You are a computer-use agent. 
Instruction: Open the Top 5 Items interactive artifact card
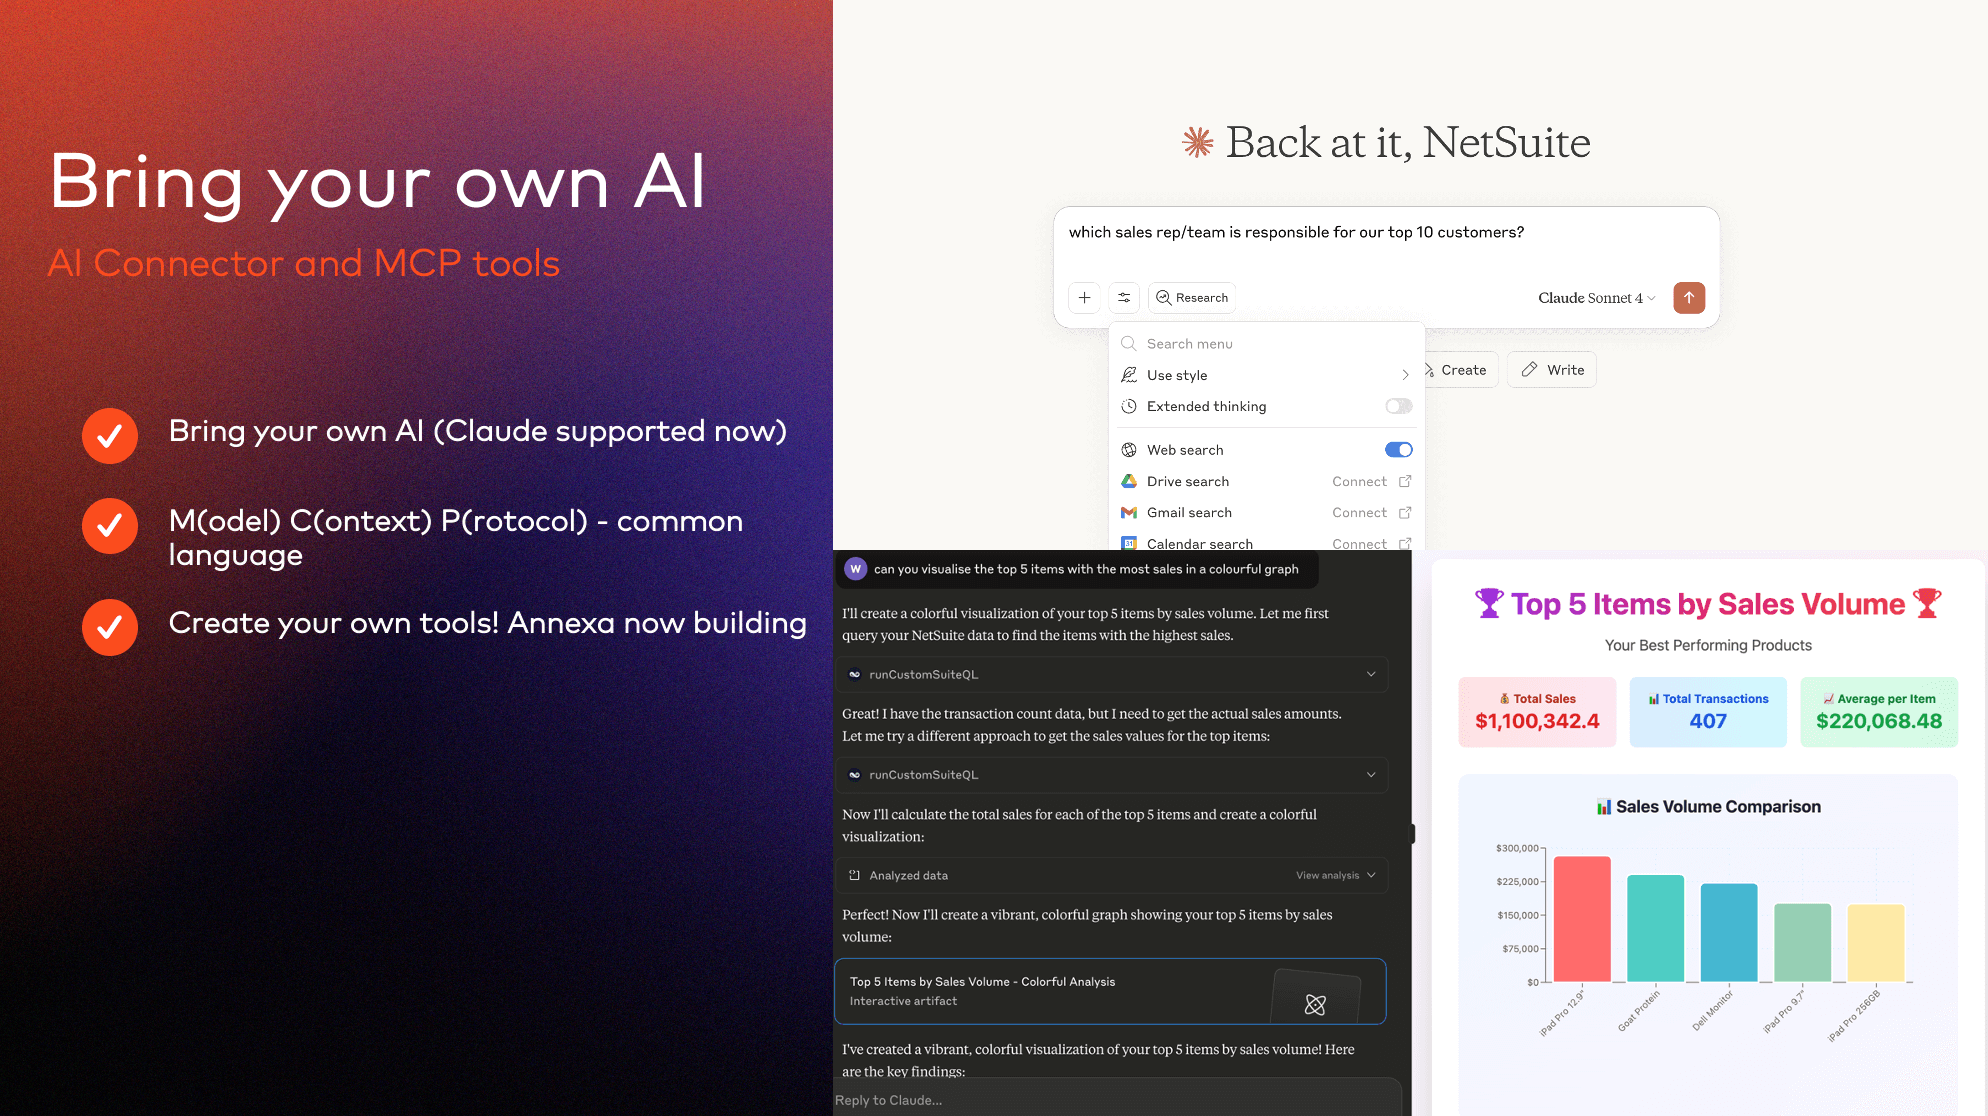[x=1110, y=991]
